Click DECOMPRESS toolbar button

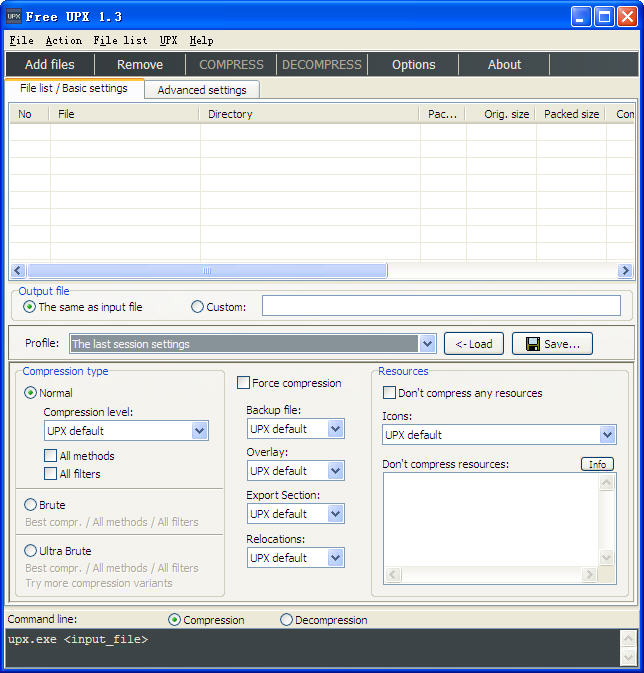coord(322,64)
